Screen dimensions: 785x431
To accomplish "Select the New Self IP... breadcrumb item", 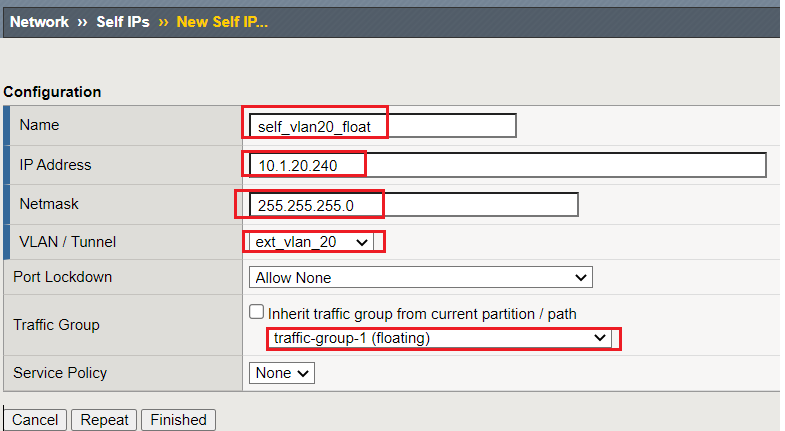I will [x=222, y=22].
